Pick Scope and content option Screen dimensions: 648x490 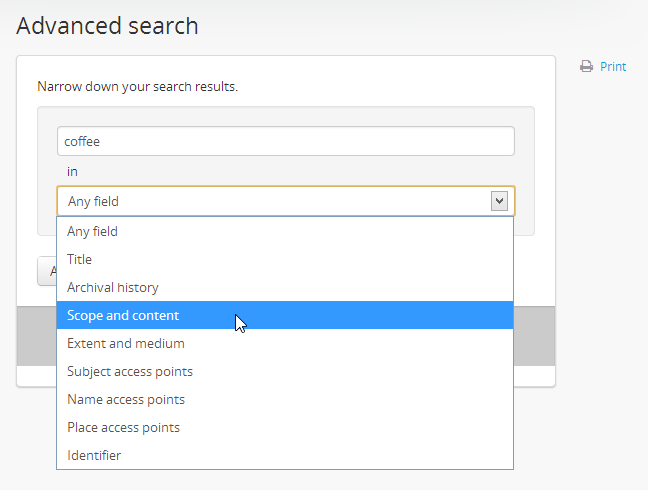pyautogui.click(x=123, y=315)
